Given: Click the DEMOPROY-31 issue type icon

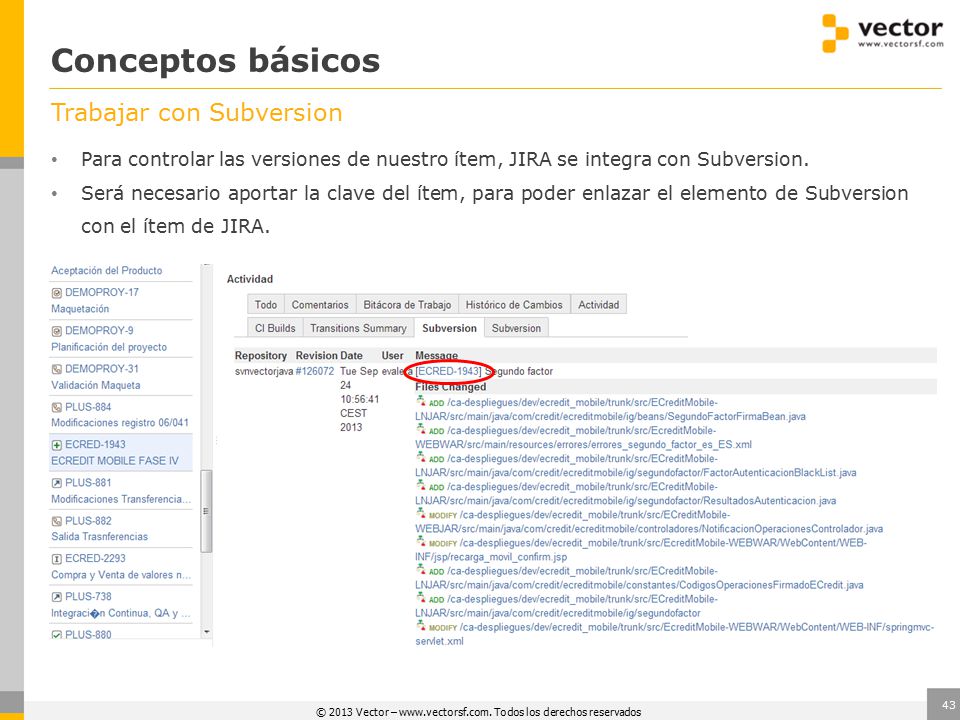Looking at the screenshot, I should (x=56, y=369).
